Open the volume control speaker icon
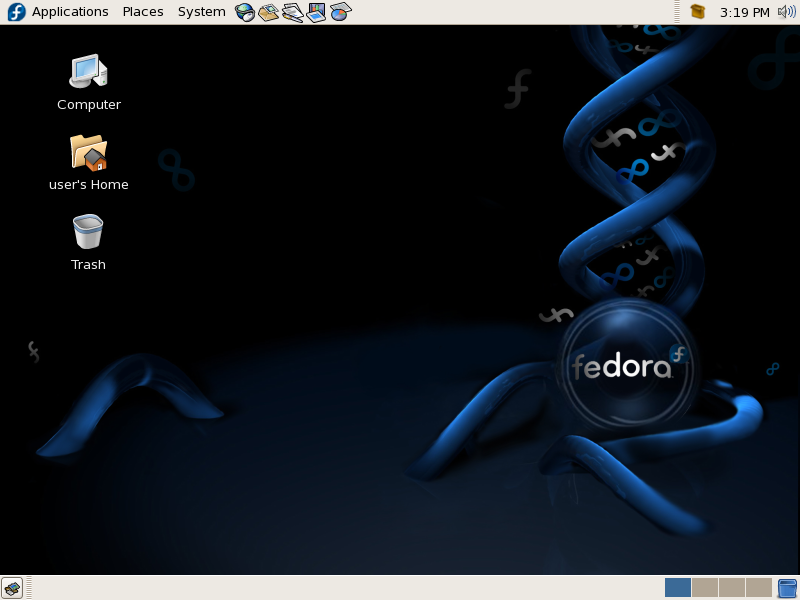 786,11
